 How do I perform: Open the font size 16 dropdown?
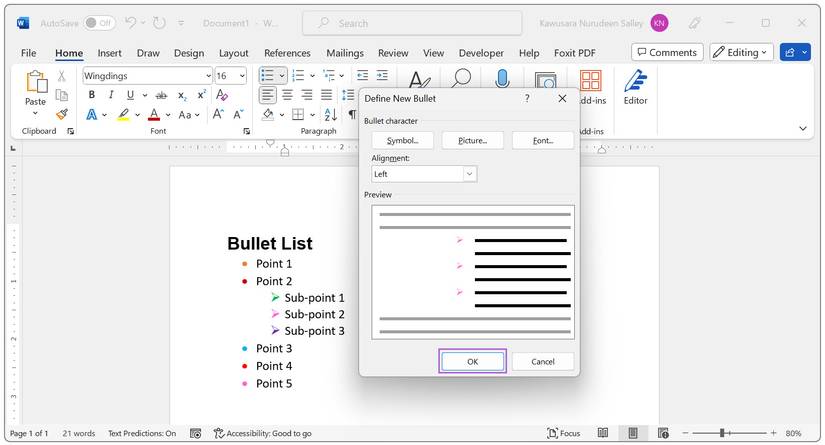pos(242,76)
